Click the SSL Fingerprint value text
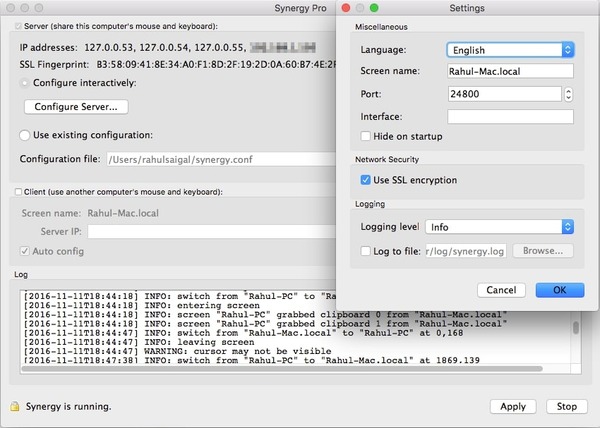Viewport: 600px width, 428px height. click(x=216, y=65)
